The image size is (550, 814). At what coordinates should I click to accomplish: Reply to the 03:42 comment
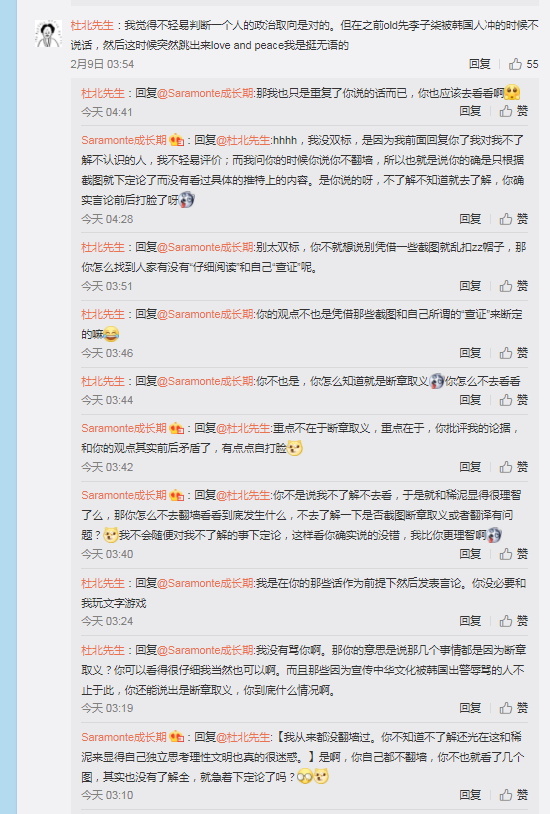(x=470, y=467)
